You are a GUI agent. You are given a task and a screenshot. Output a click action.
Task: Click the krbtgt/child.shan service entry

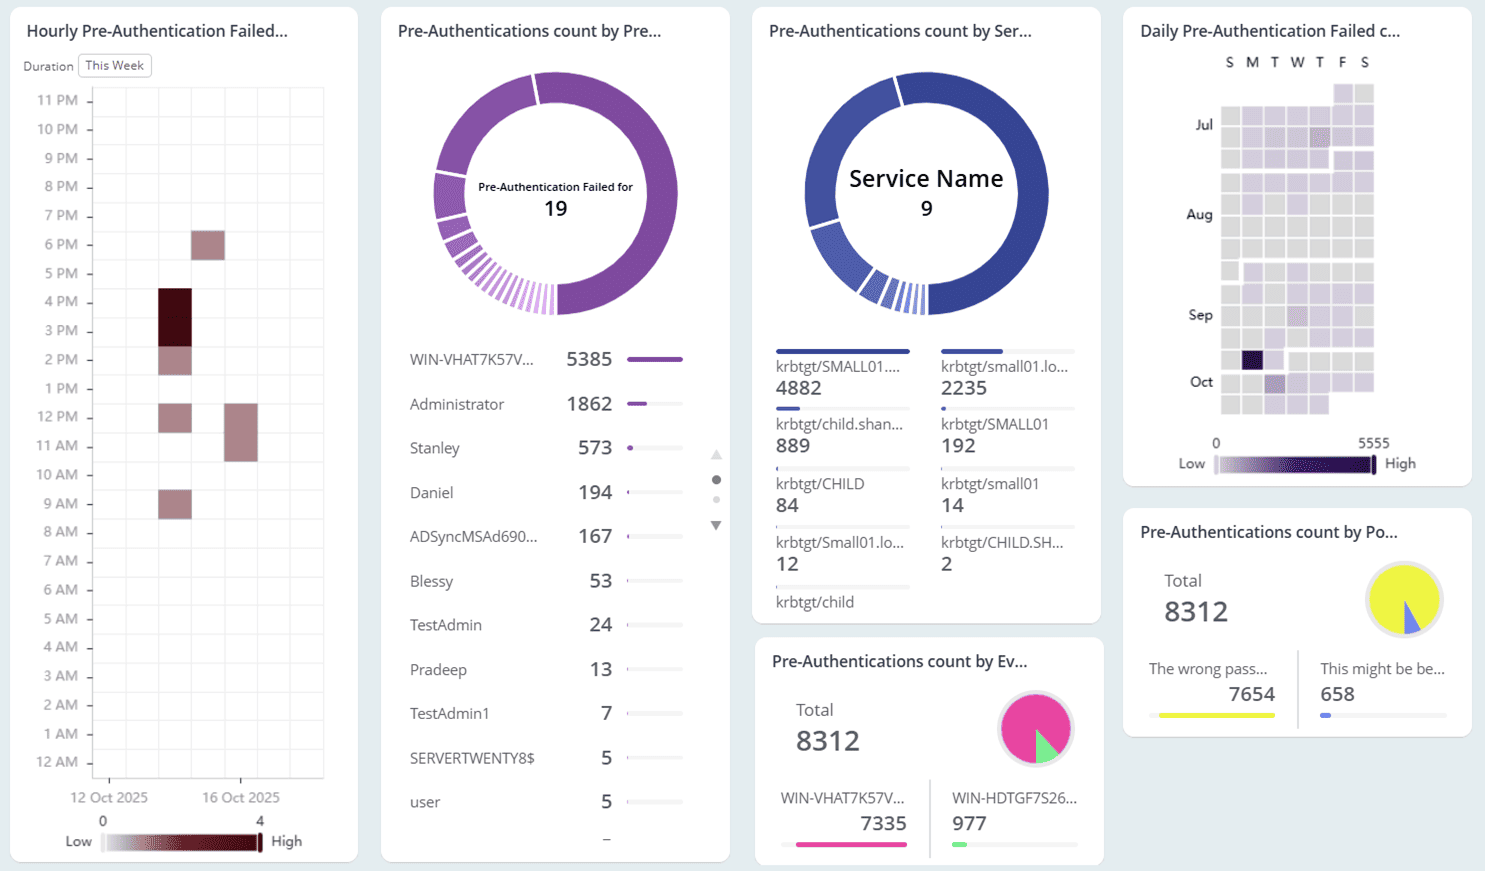point(838,435)
